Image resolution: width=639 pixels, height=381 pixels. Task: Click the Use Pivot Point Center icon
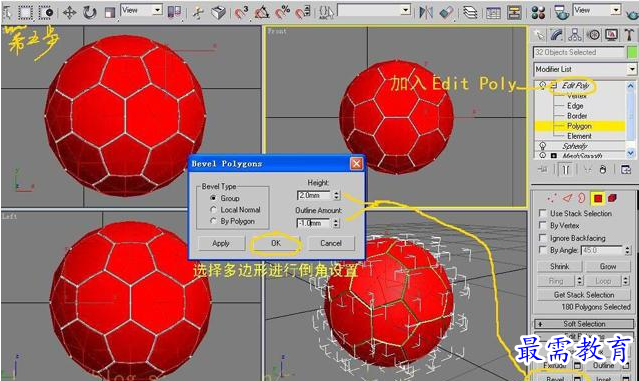tap(174, 12)
